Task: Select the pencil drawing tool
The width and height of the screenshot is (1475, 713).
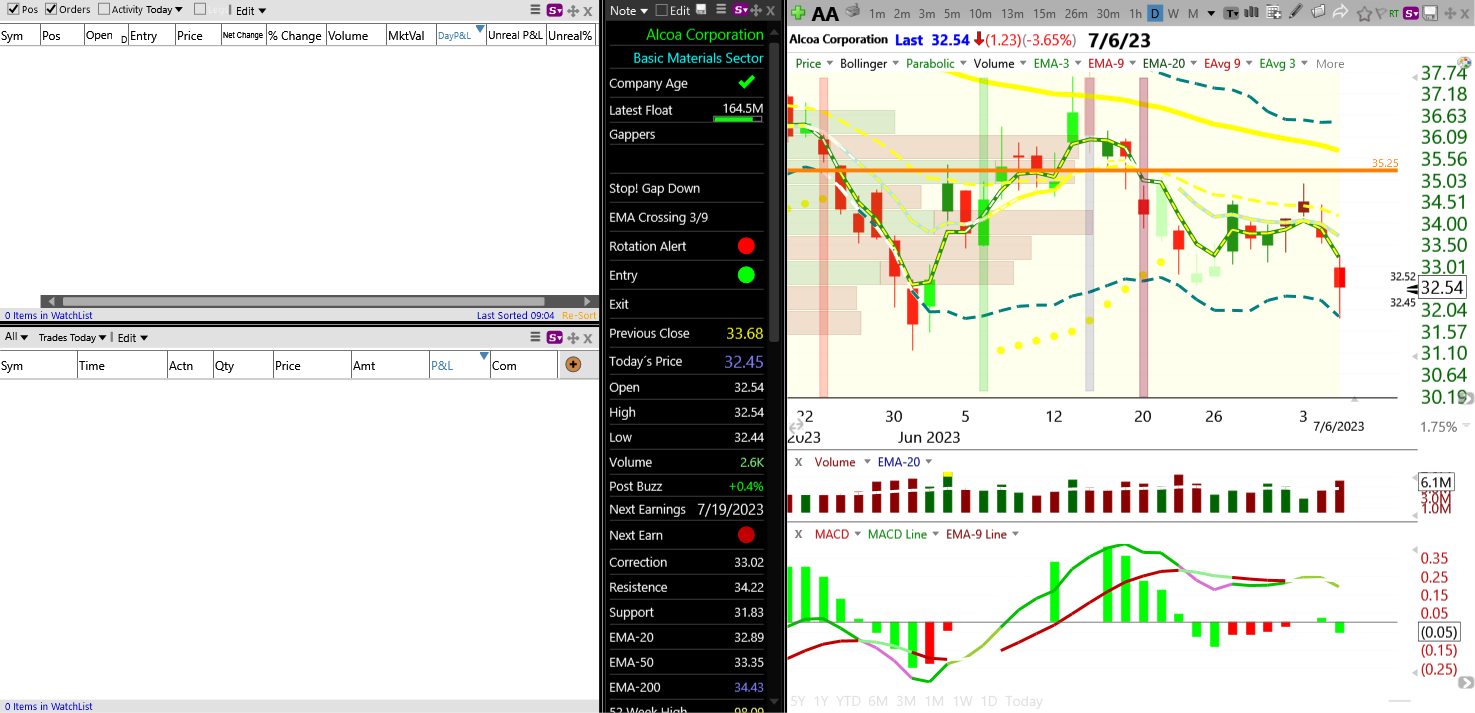Action: point(1296,12)
